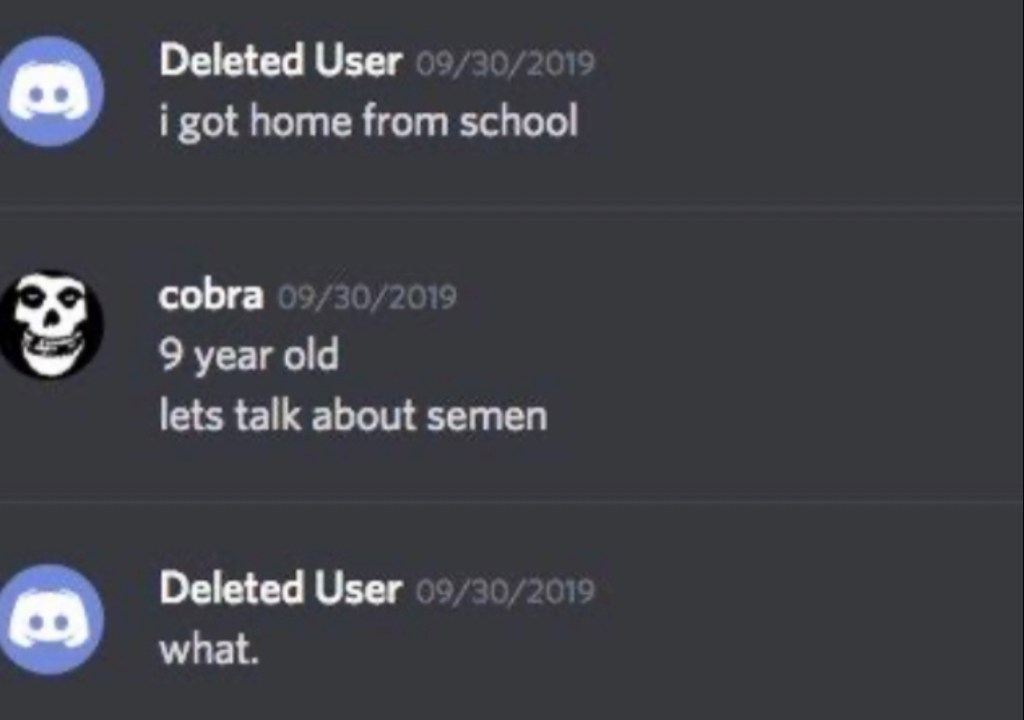Click the last Deleted User's Discord avatar

coord(50,618)
